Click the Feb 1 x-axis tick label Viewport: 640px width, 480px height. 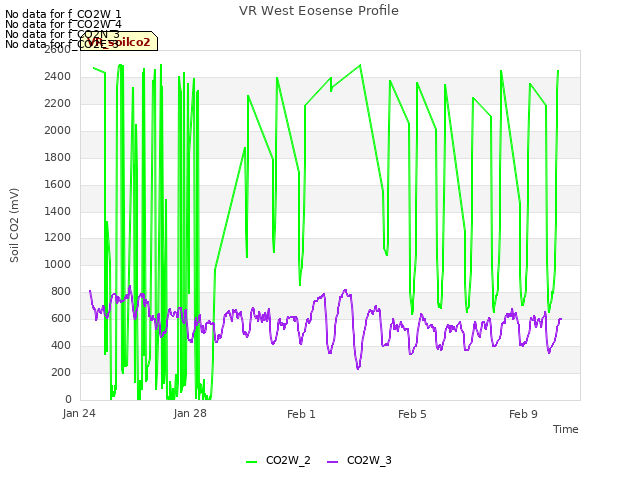301,414
